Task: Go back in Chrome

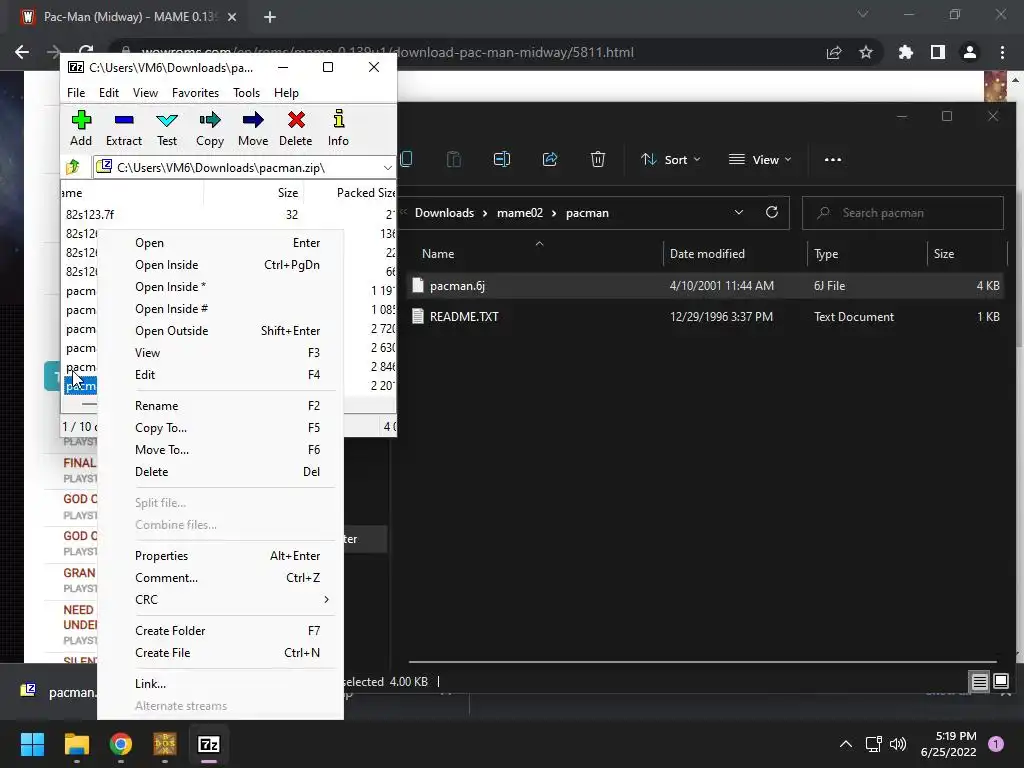Action: click(x=22, y=52)
